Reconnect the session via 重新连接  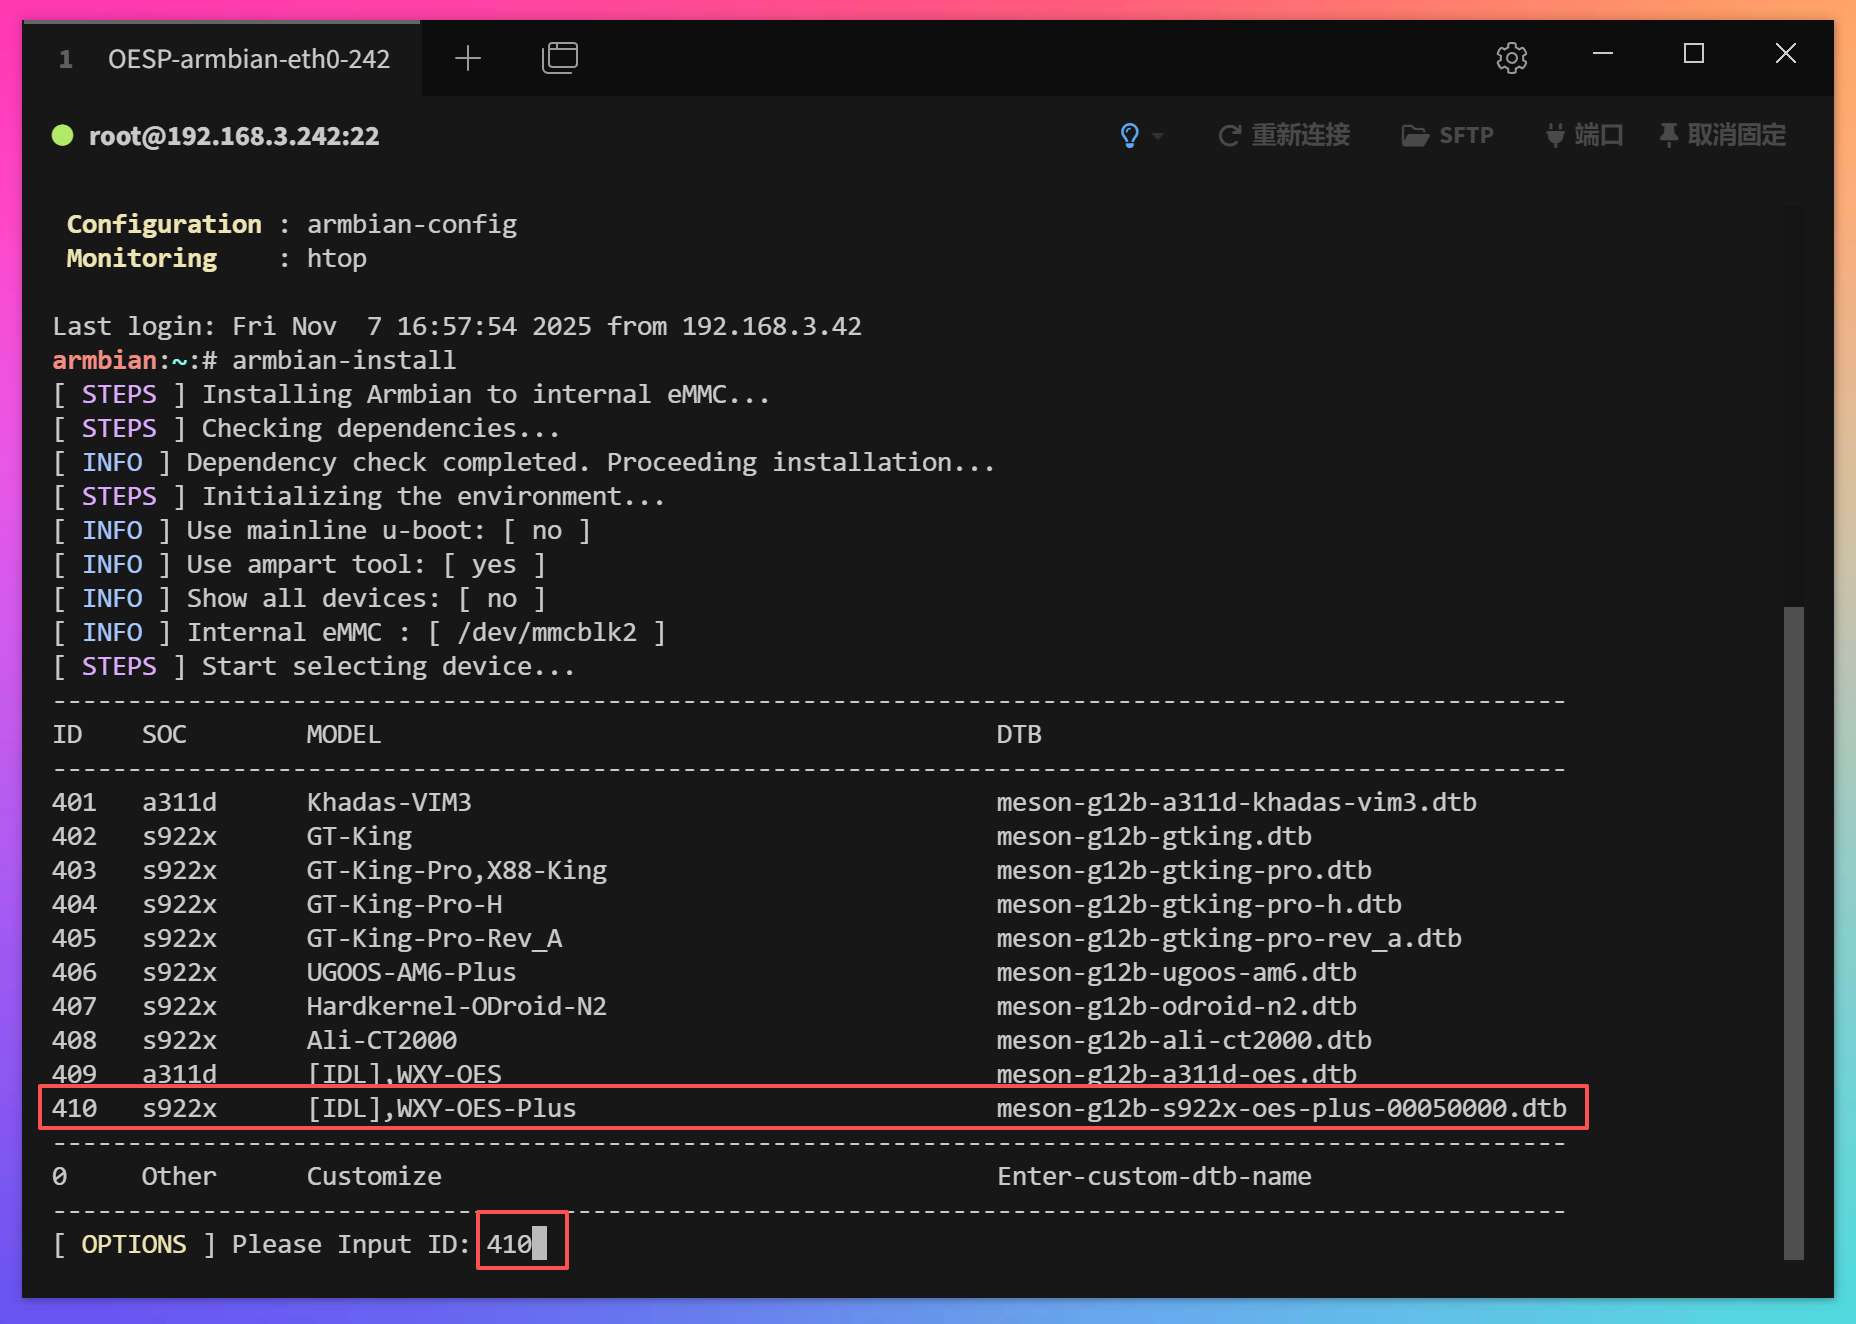[1284, 135]
